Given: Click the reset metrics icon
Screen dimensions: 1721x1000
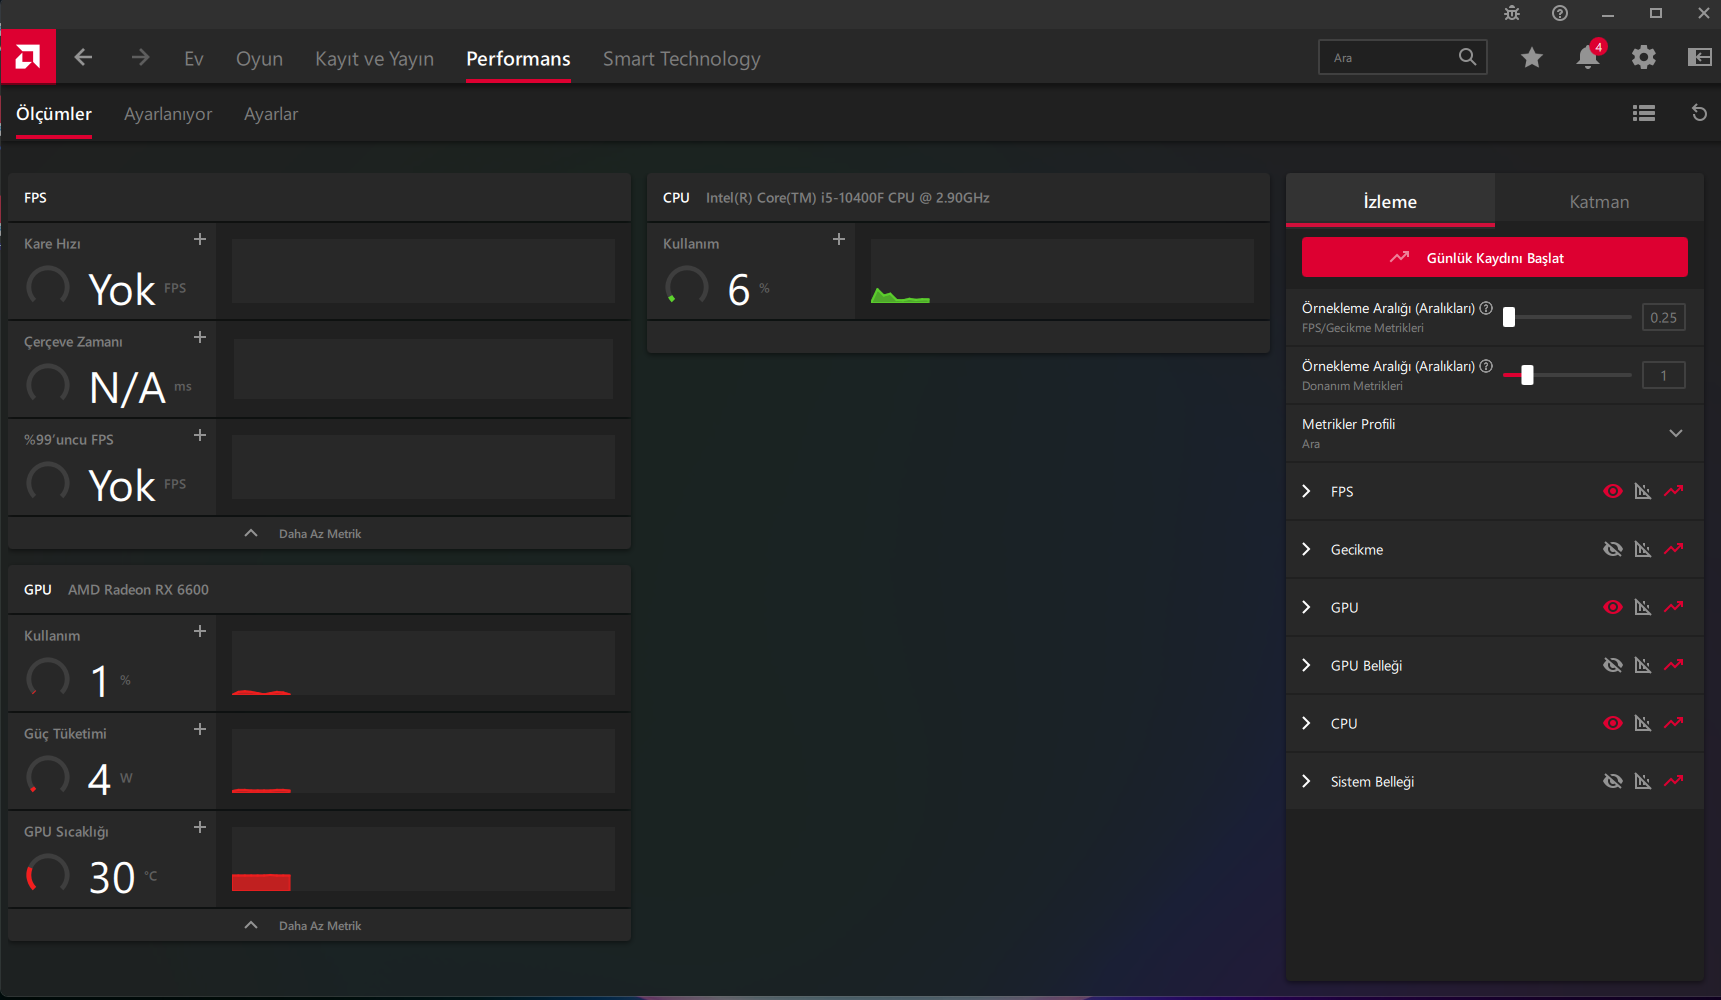Looking at the screenshot, I should click(x=1699, y=113).
